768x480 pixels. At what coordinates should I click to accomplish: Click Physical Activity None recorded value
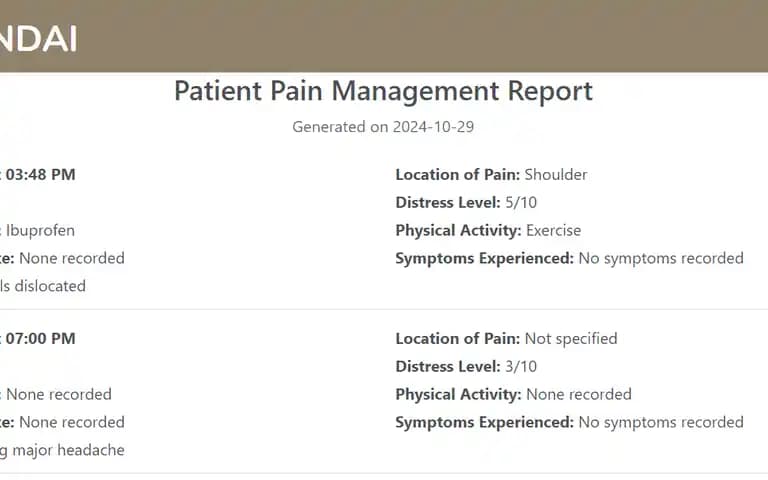(x=578, y=395)
